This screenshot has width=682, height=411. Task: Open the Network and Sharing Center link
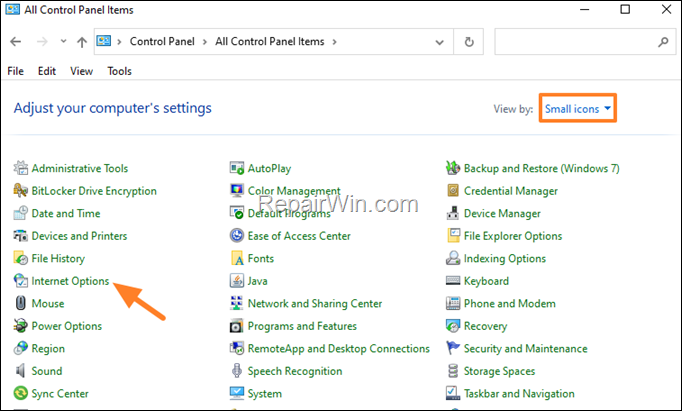tap(315, 303)
